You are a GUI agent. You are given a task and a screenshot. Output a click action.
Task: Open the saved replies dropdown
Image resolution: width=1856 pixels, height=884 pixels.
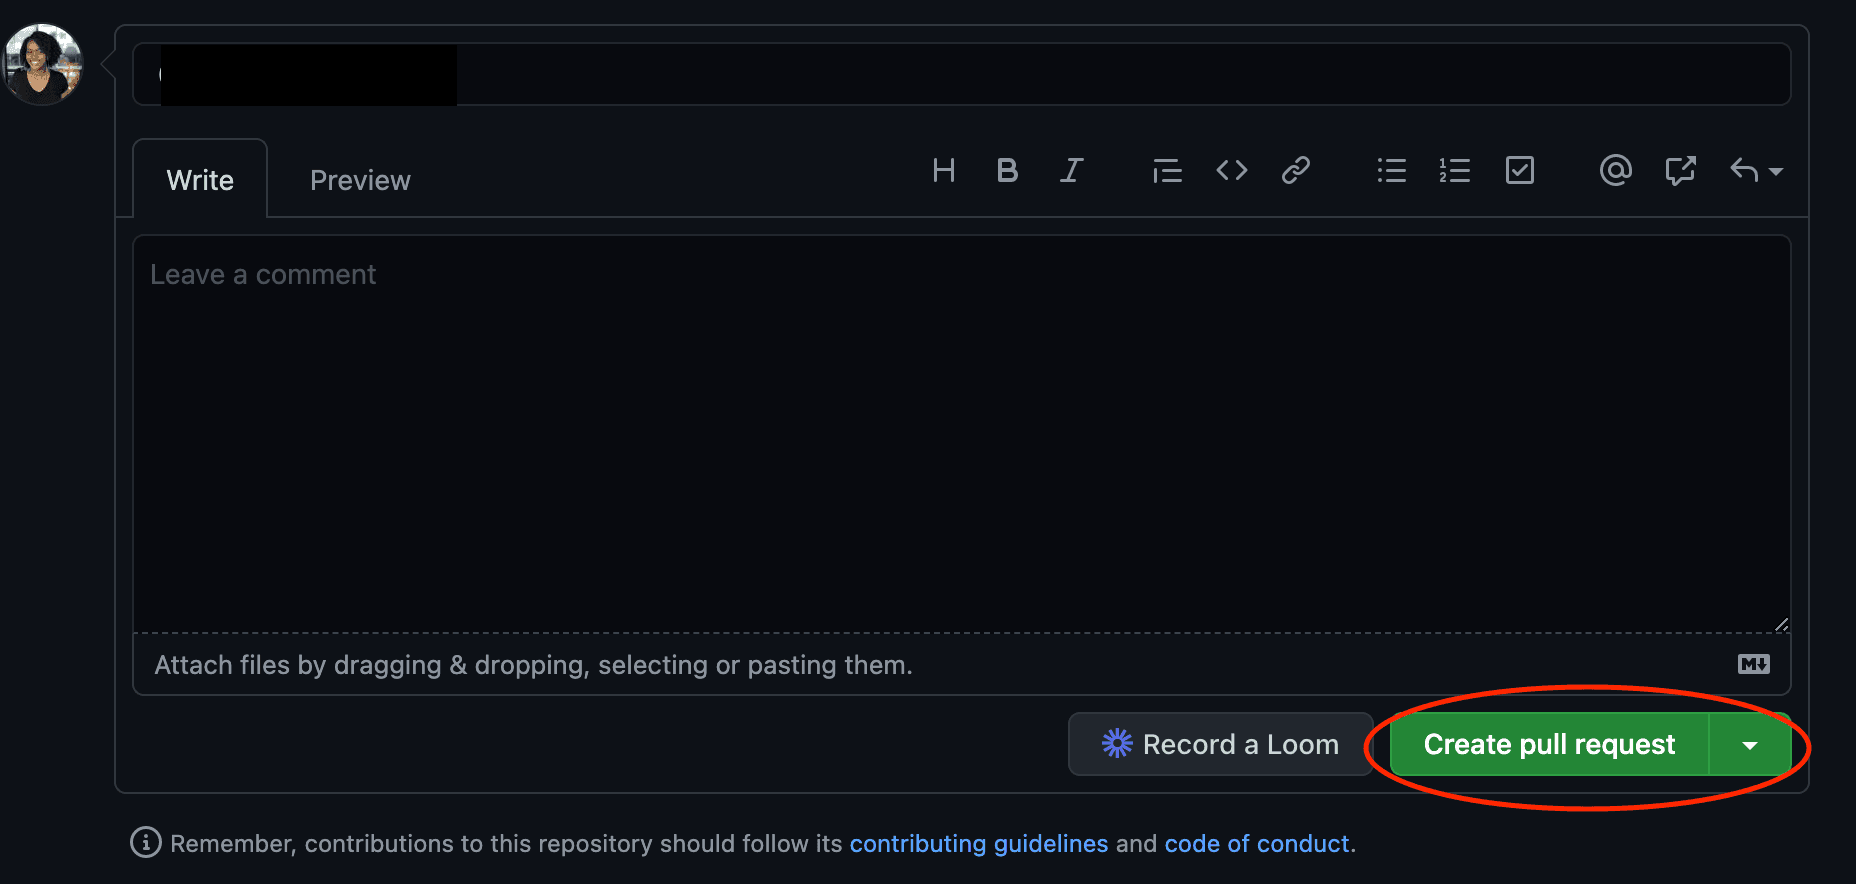1756,170
